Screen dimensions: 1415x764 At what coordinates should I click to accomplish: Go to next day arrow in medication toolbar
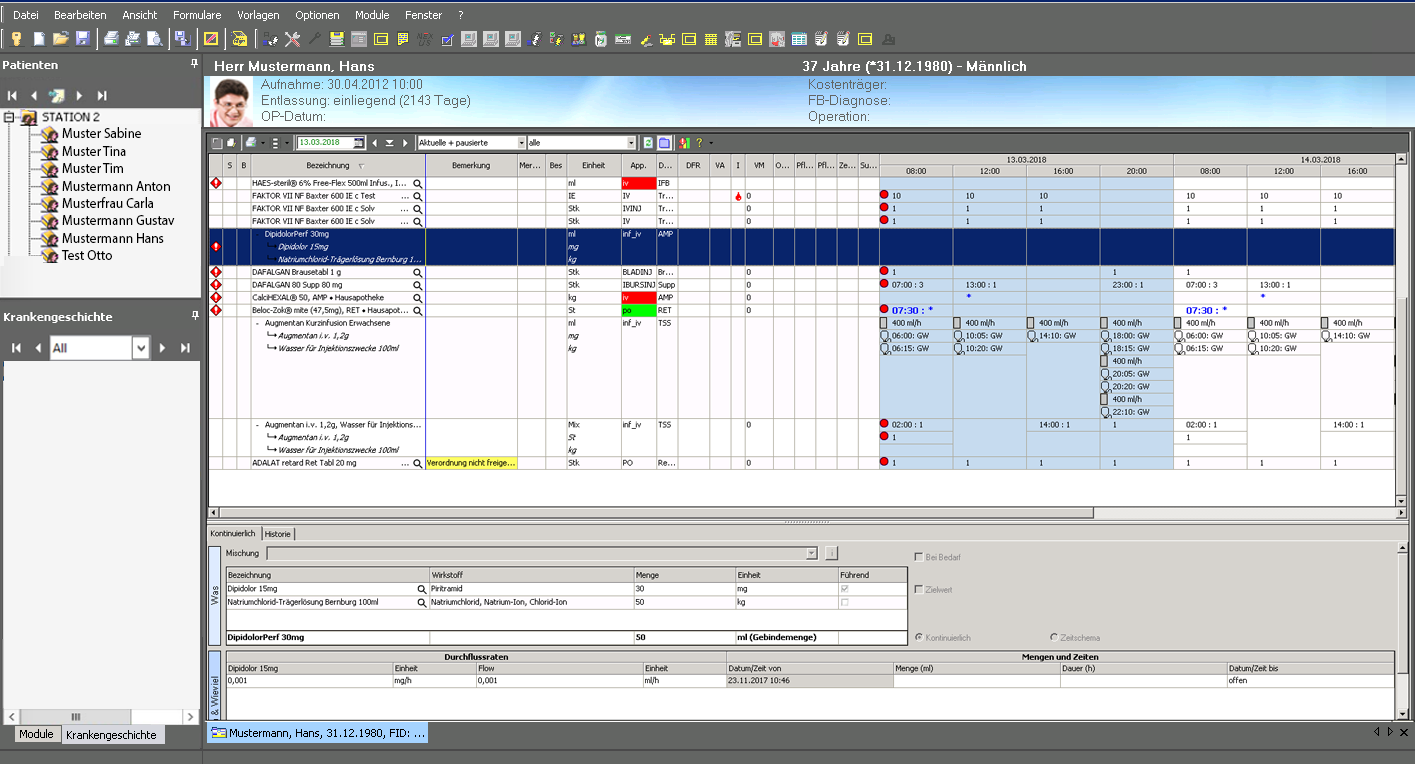click(405, 143)
